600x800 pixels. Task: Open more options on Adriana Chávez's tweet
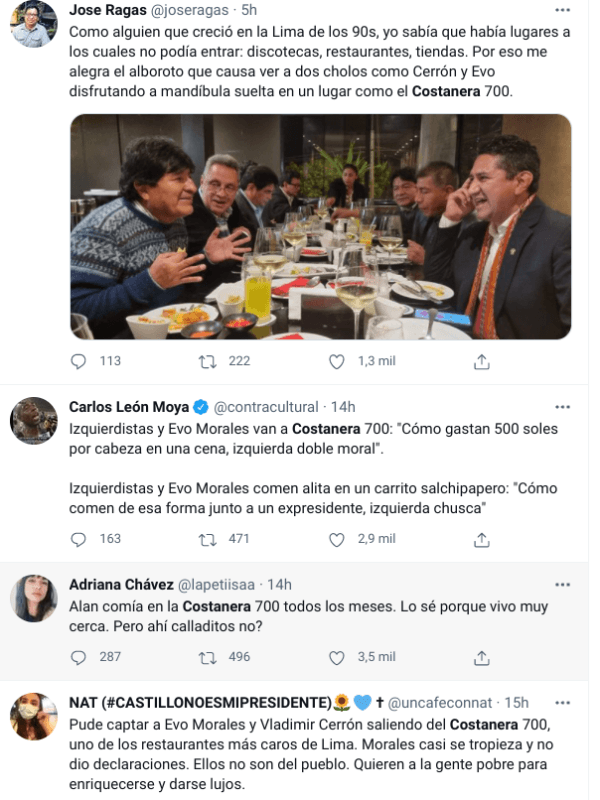(x=562, y=584)
